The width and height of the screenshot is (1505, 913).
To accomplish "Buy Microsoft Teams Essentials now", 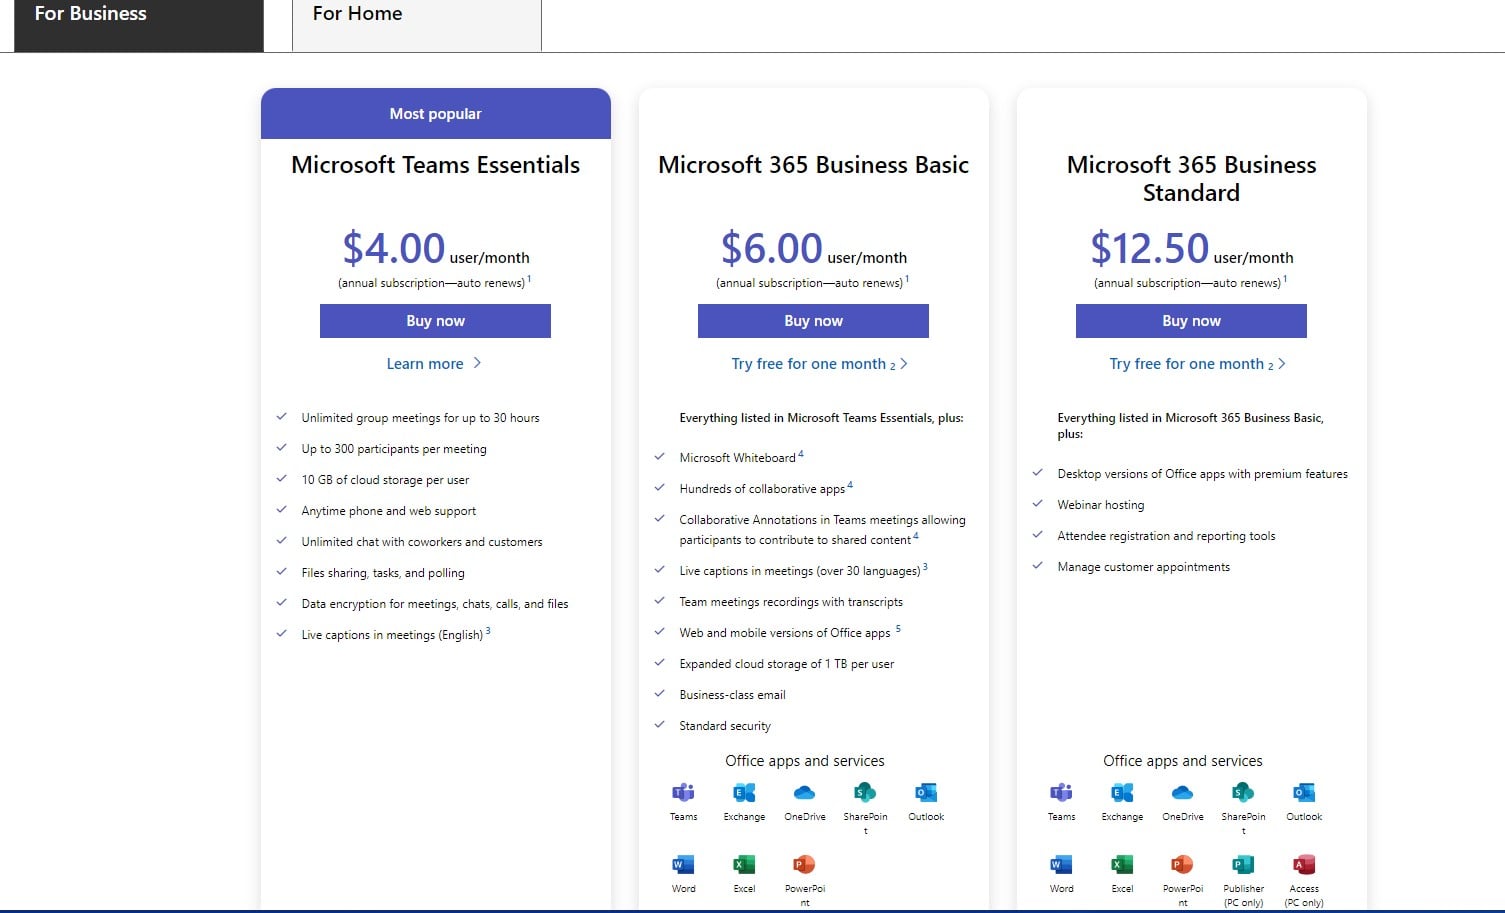I will (x=435, y=321).
